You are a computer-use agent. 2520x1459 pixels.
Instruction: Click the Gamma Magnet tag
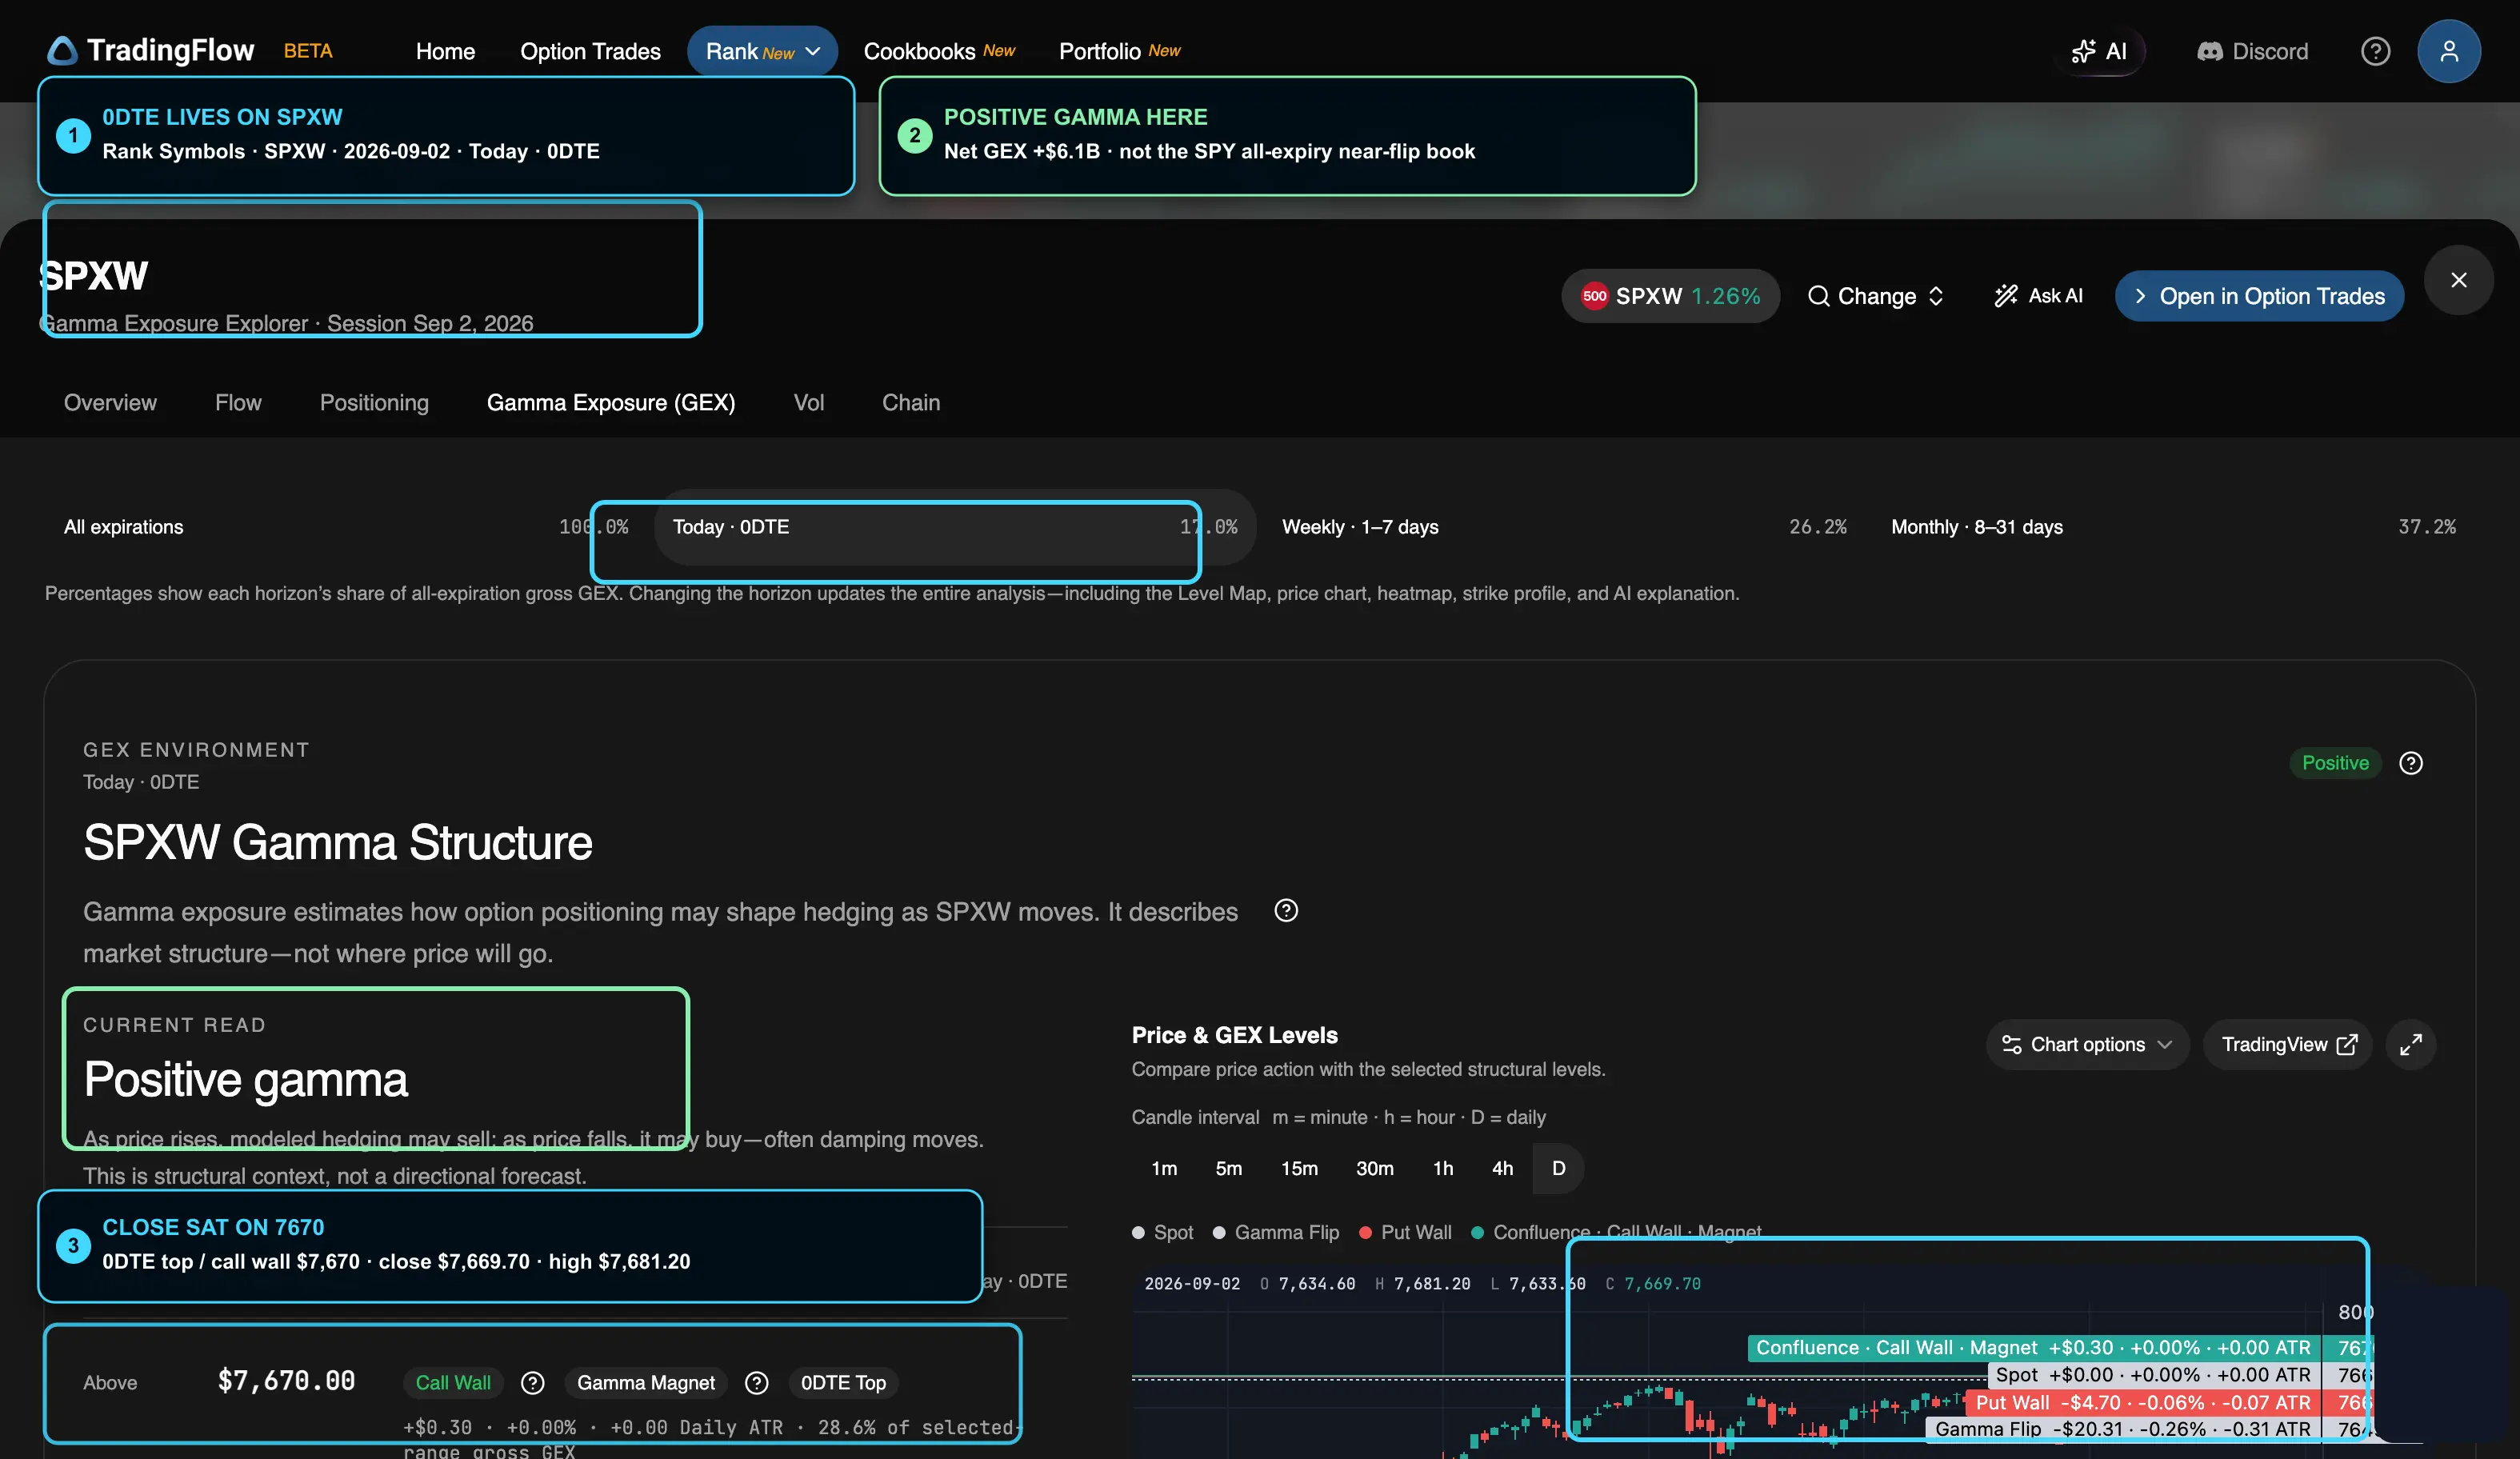646,1383
